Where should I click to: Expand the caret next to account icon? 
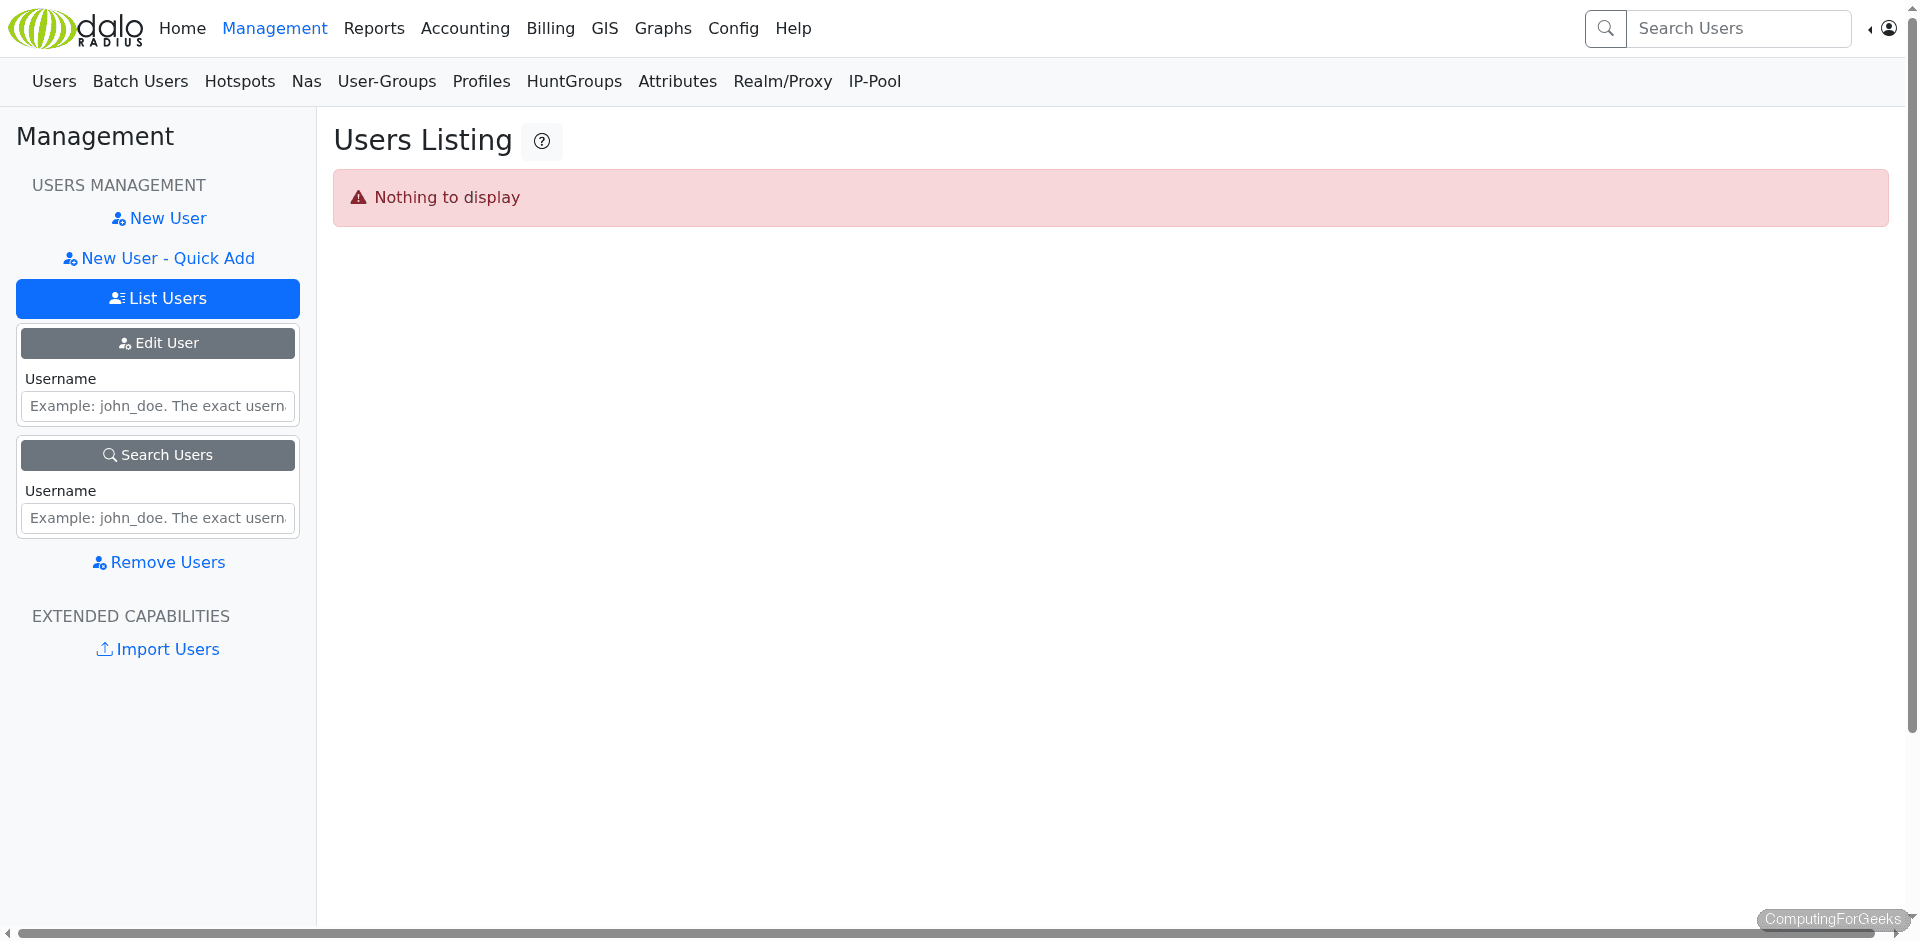pos(1870,30)
